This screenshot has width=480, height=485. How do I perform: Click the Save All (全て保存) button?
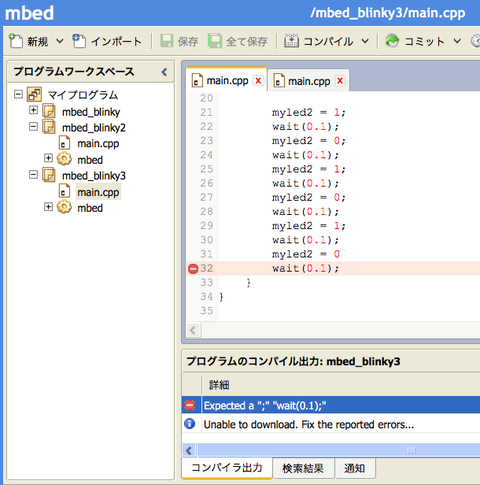click(238, 41)
